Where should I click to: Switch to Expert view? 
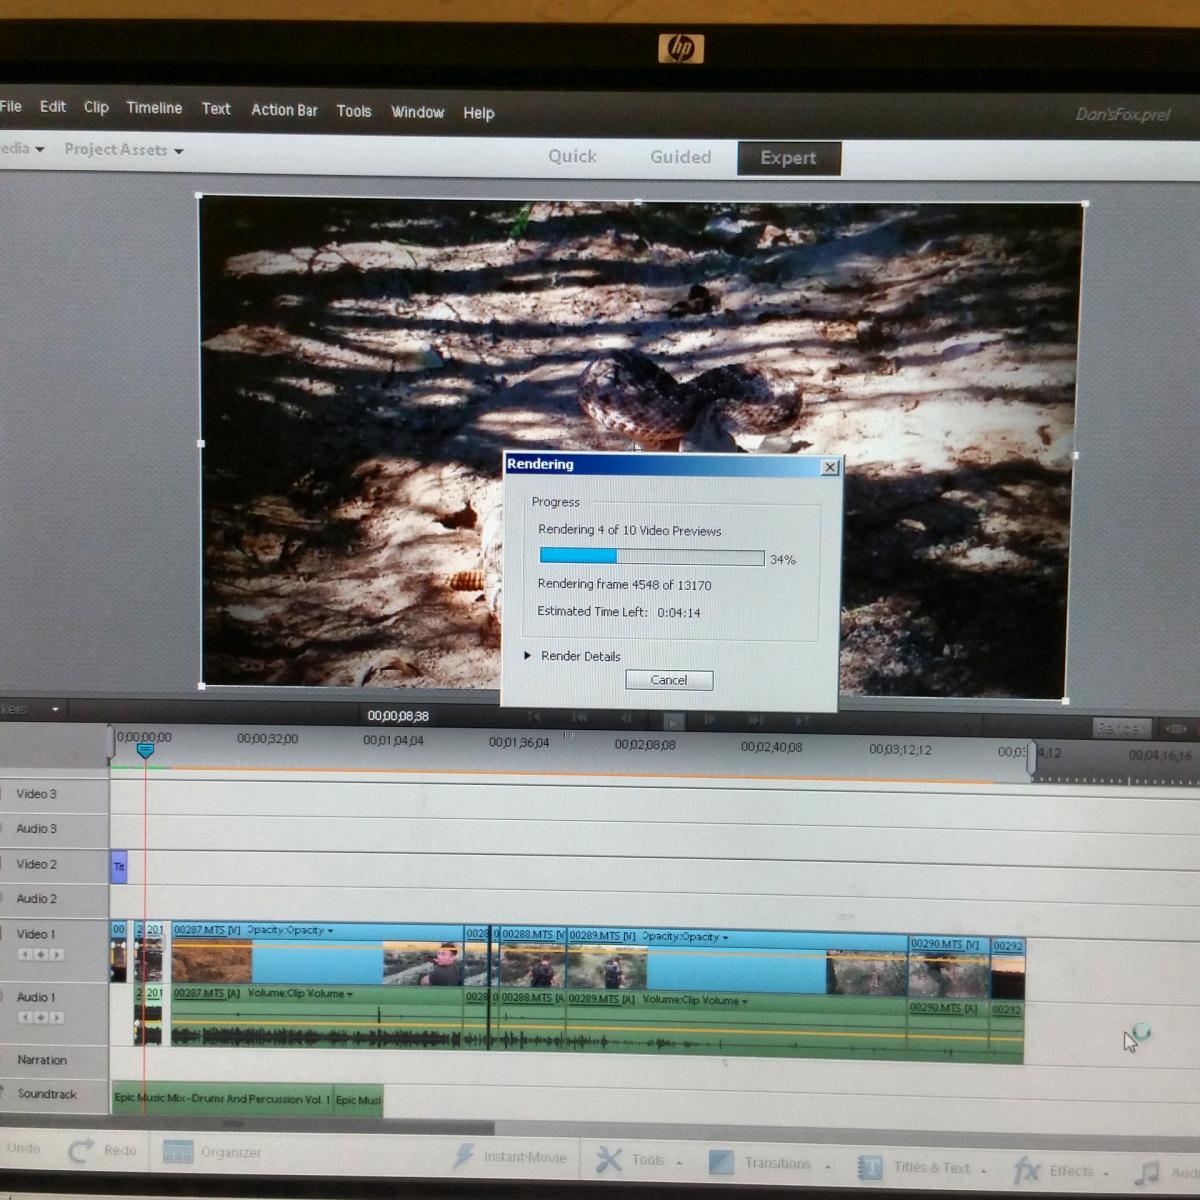[789, 158]
